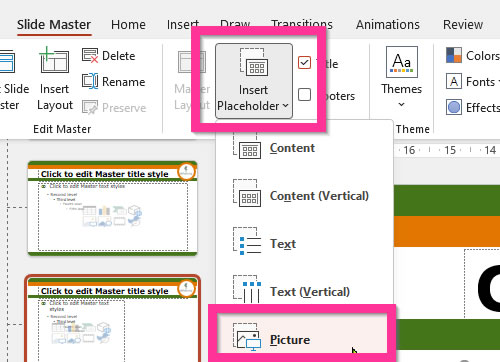This screenshot has height=362, width=500.
Task: Choose Content (Vertical) placeholder
Action: point(304,196)
